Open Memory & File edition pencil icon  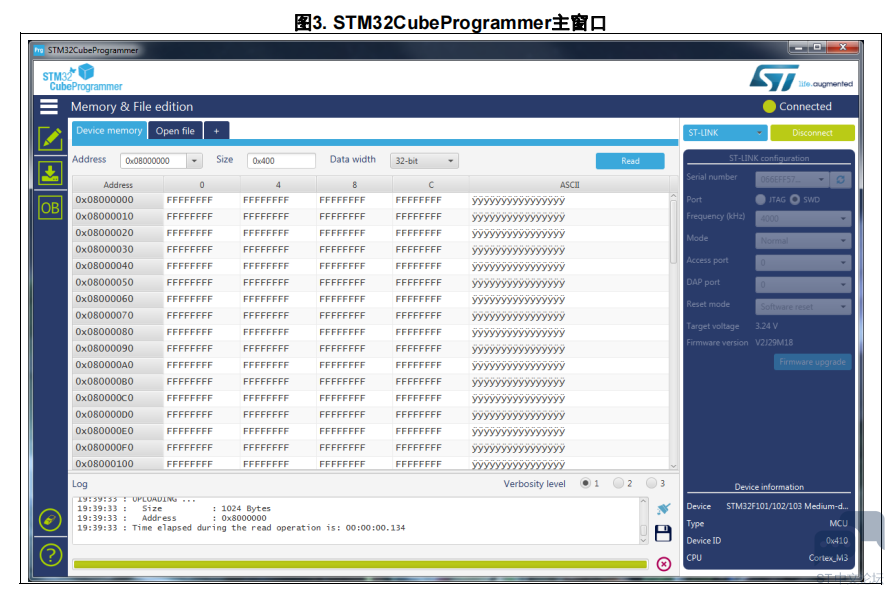coord(50,138)
